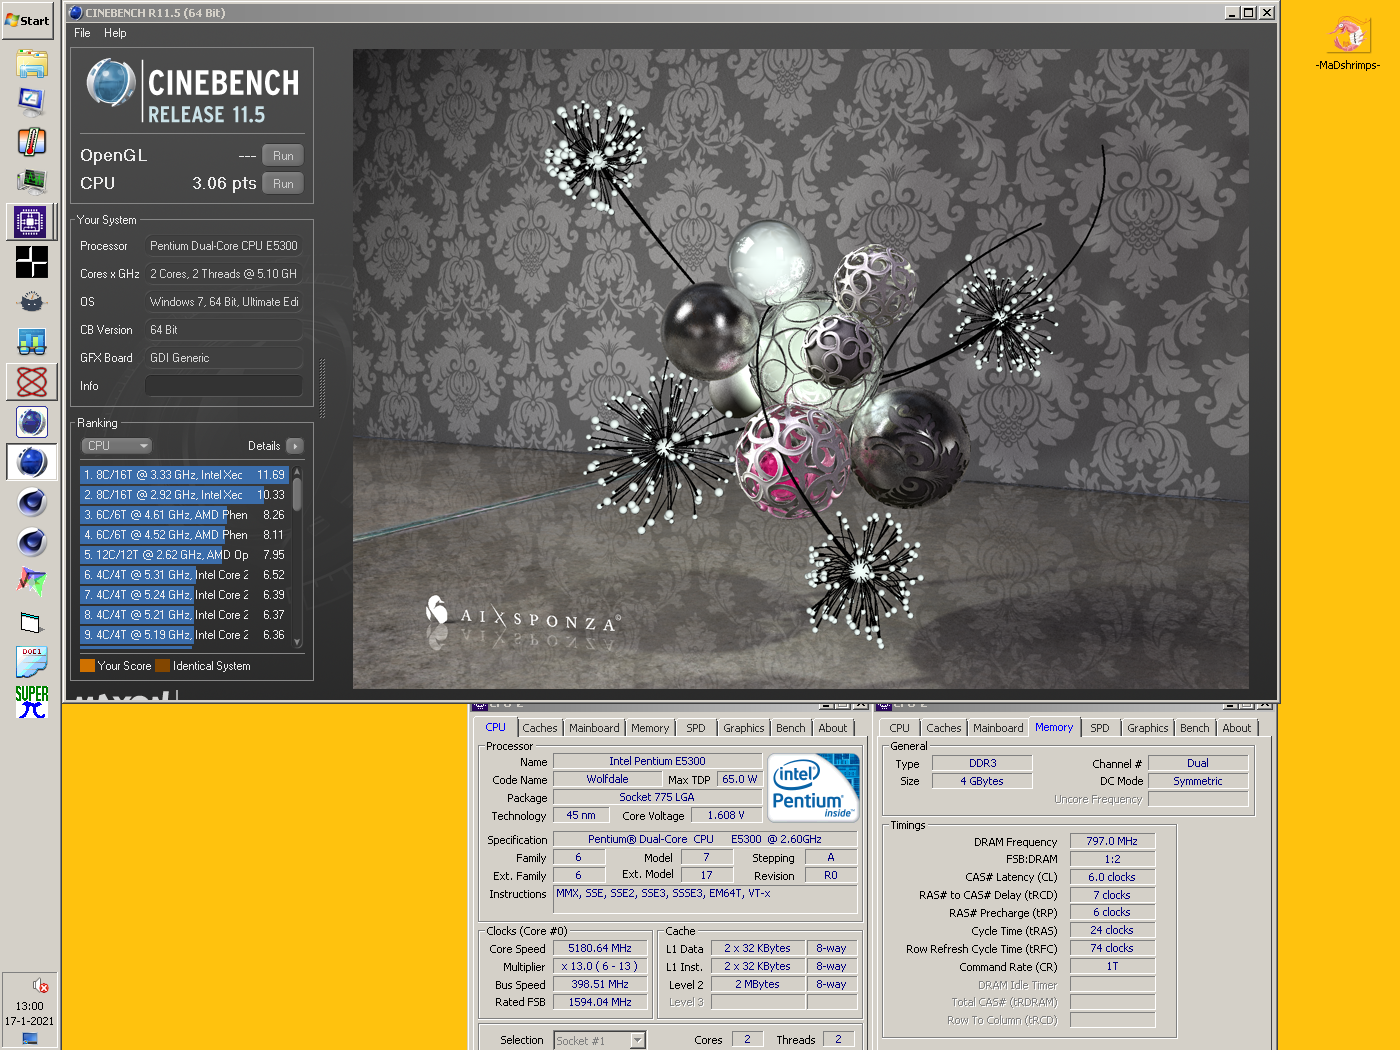Select ranking row 6C/6T @ 4.52 GHz AMD

click(x=184, y=535)
